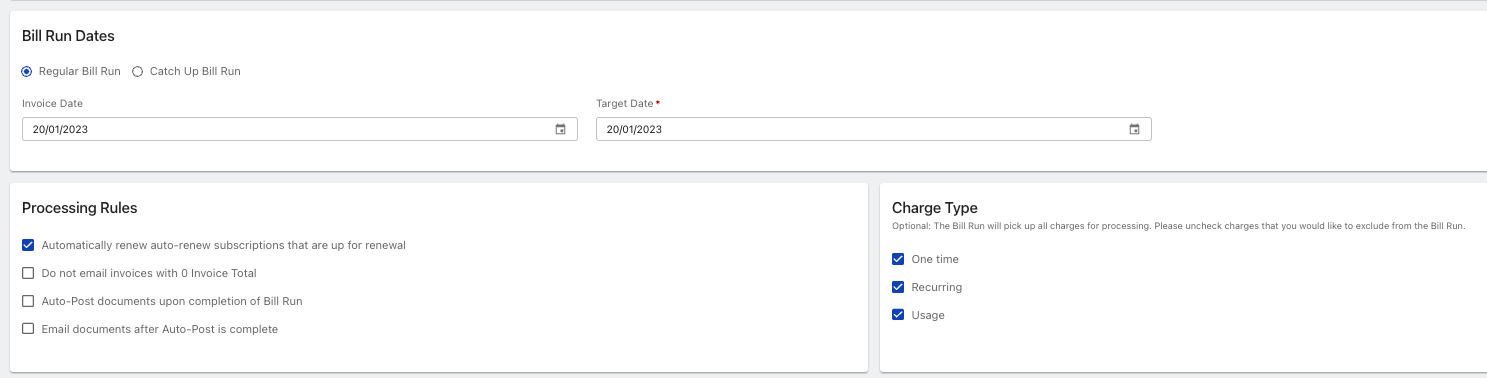
Task: Select the Catch Up Bill Run radio option
Action: click(x=138, y=71)
